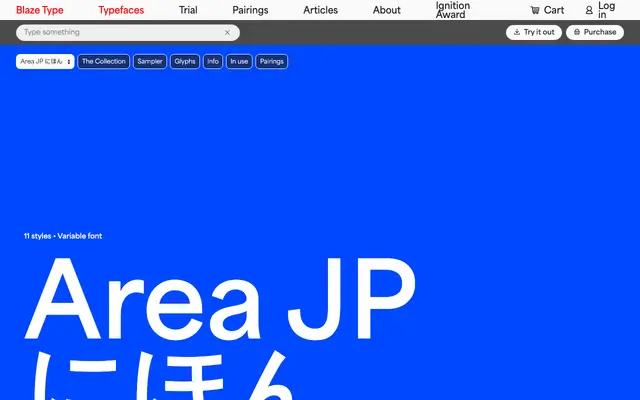This screenshot has width=640, height=400.
Task: Jump to the Glyphs section
Action: tap(185, 62)
